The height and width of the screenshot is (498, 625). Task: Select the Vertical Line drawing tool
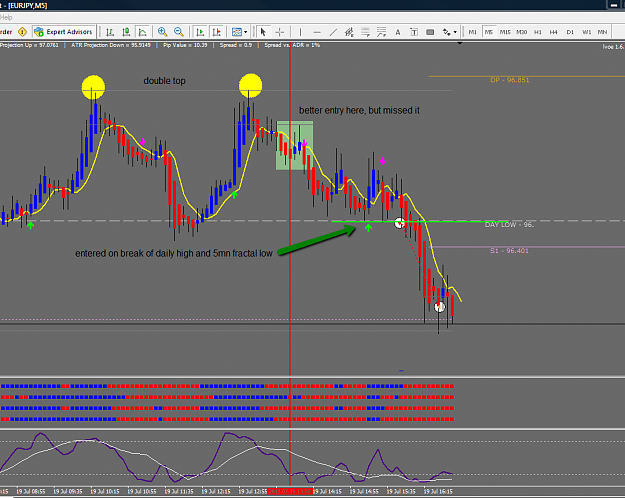(x=300, y=32)
